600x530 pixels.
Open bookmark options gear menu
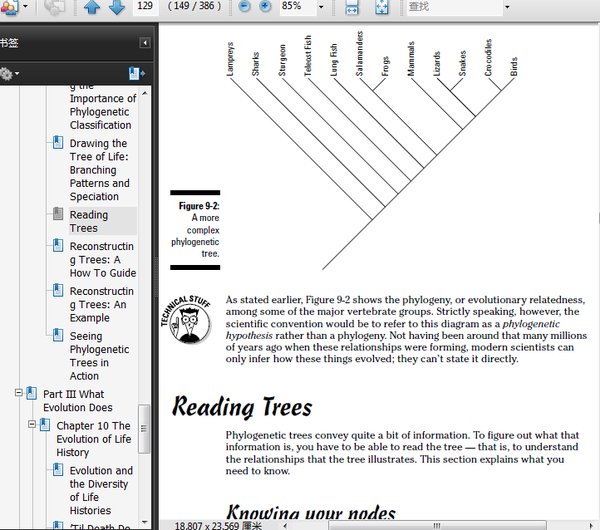[x=9, y=73]
